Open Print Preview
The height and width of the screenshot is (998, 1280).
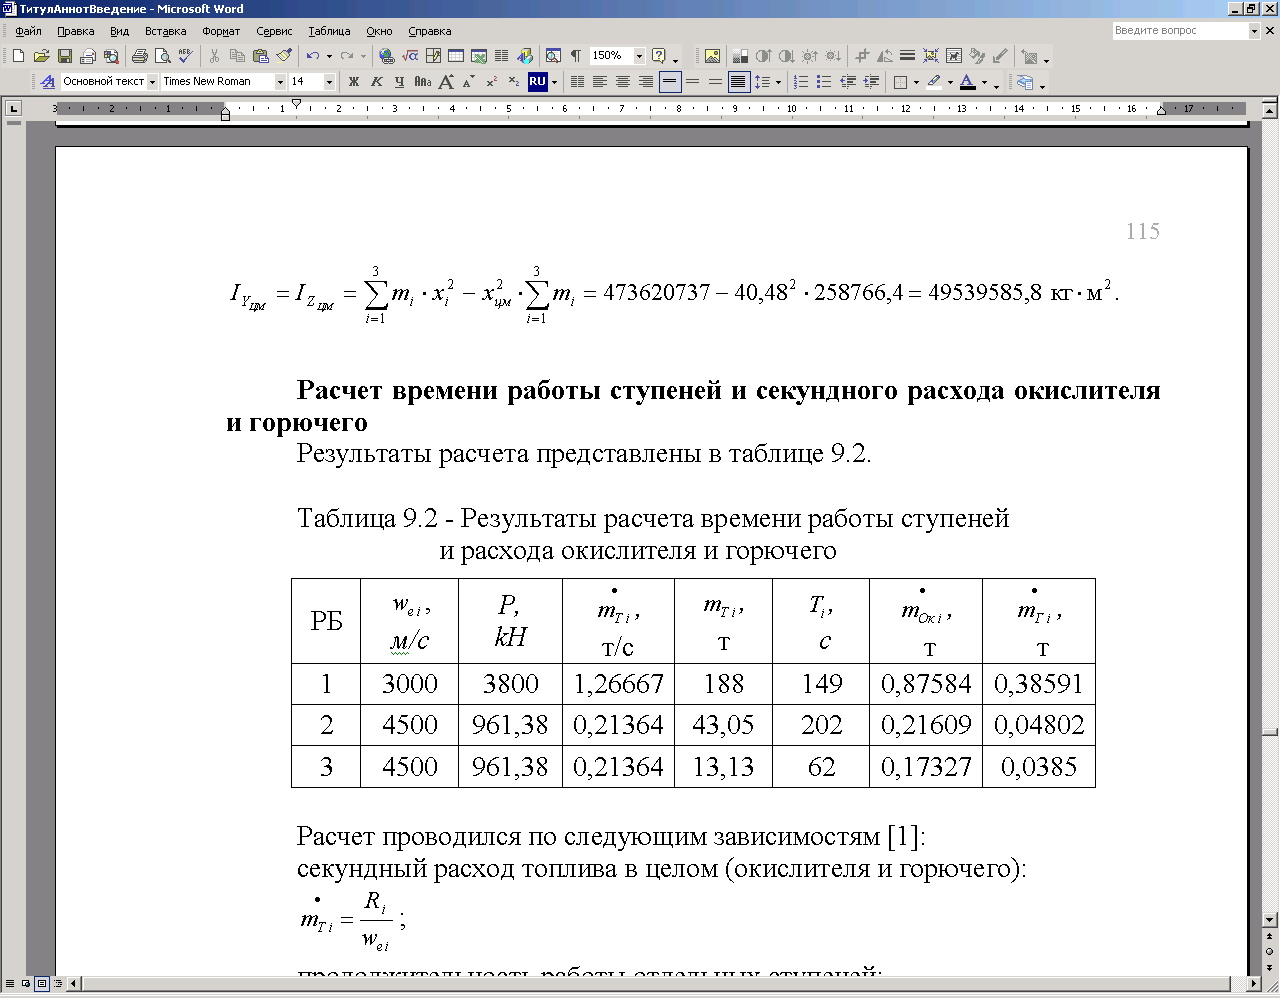coord(163,56)
